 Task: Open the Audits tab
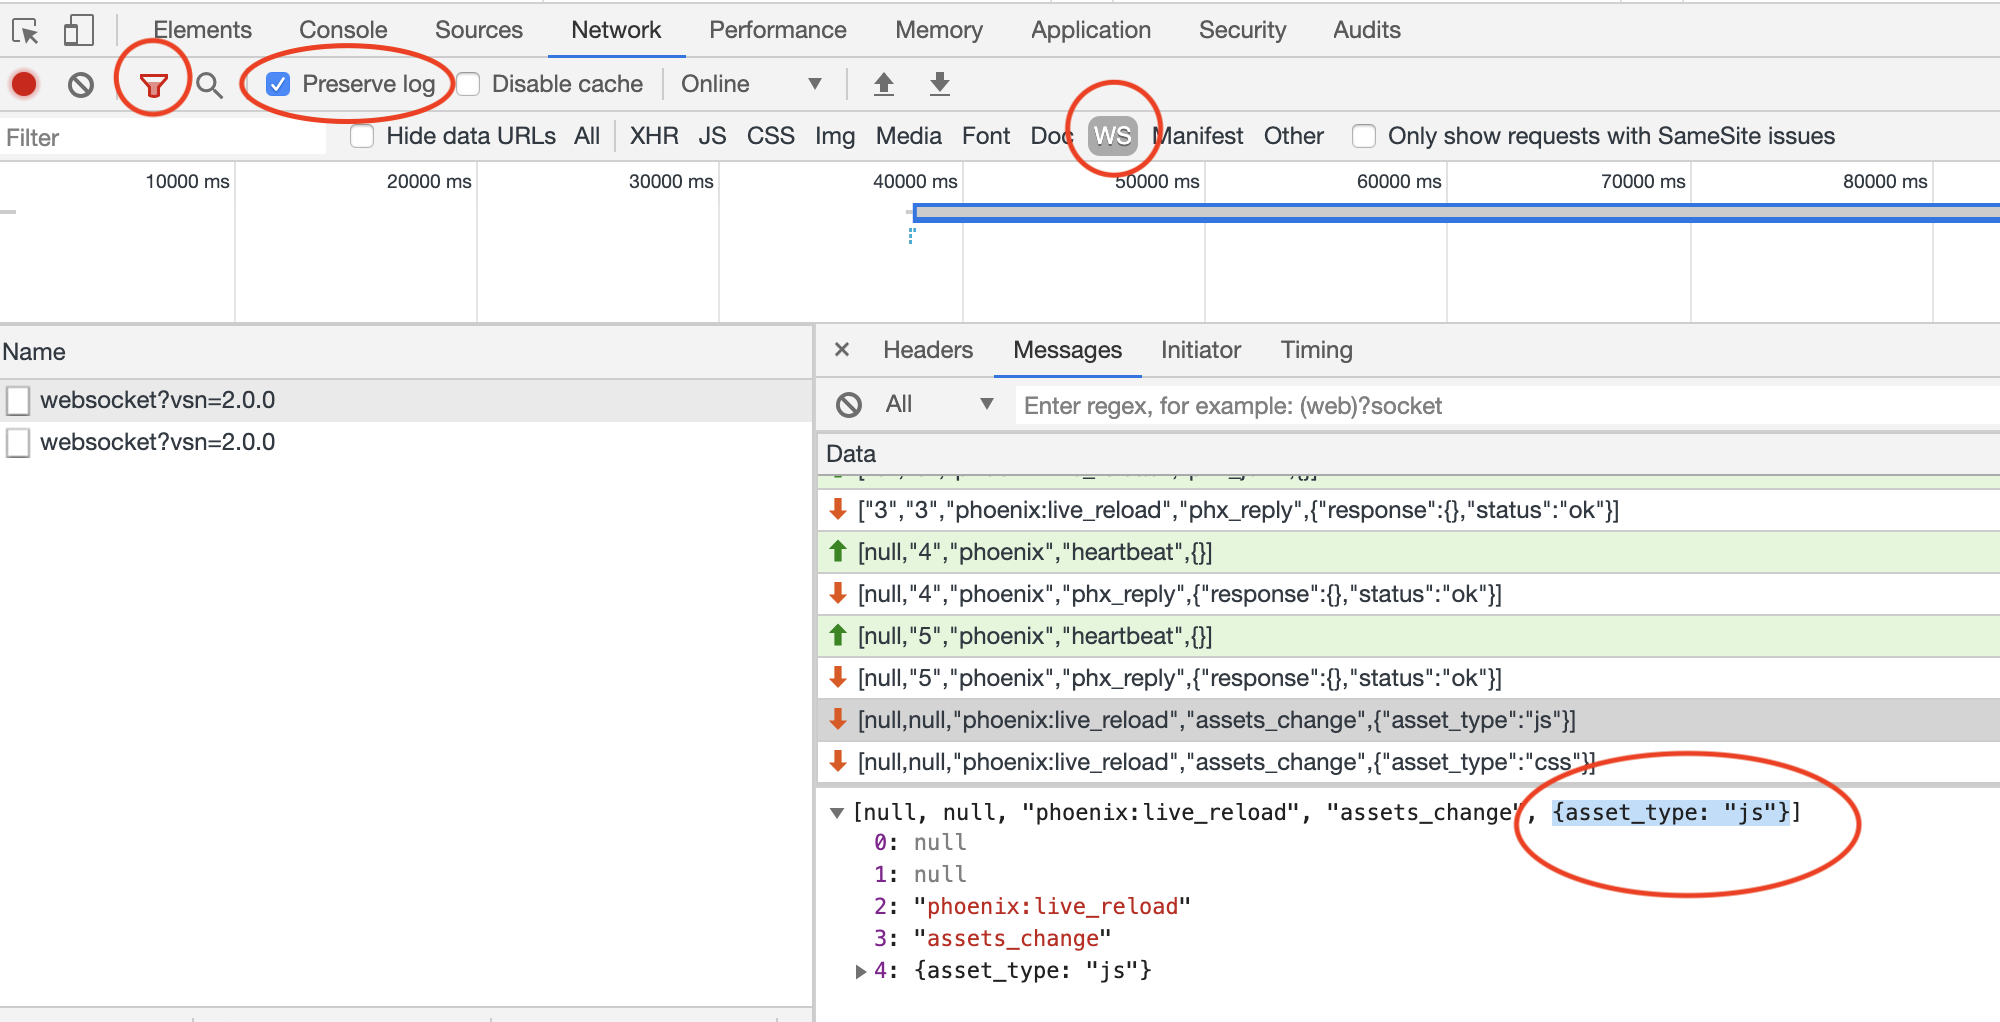[x=1366, y=30]
